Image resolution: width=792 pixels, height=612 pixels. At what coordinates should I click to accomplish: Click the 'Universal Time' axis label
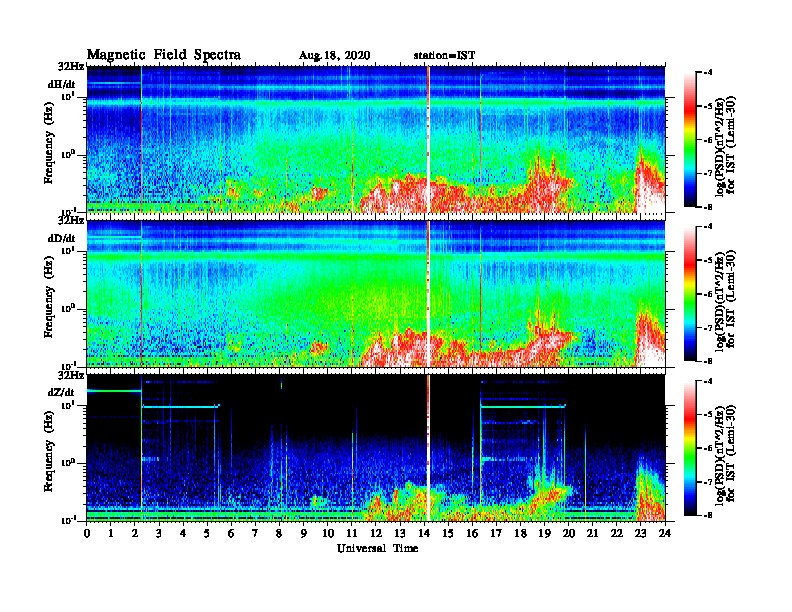(377, 548)
